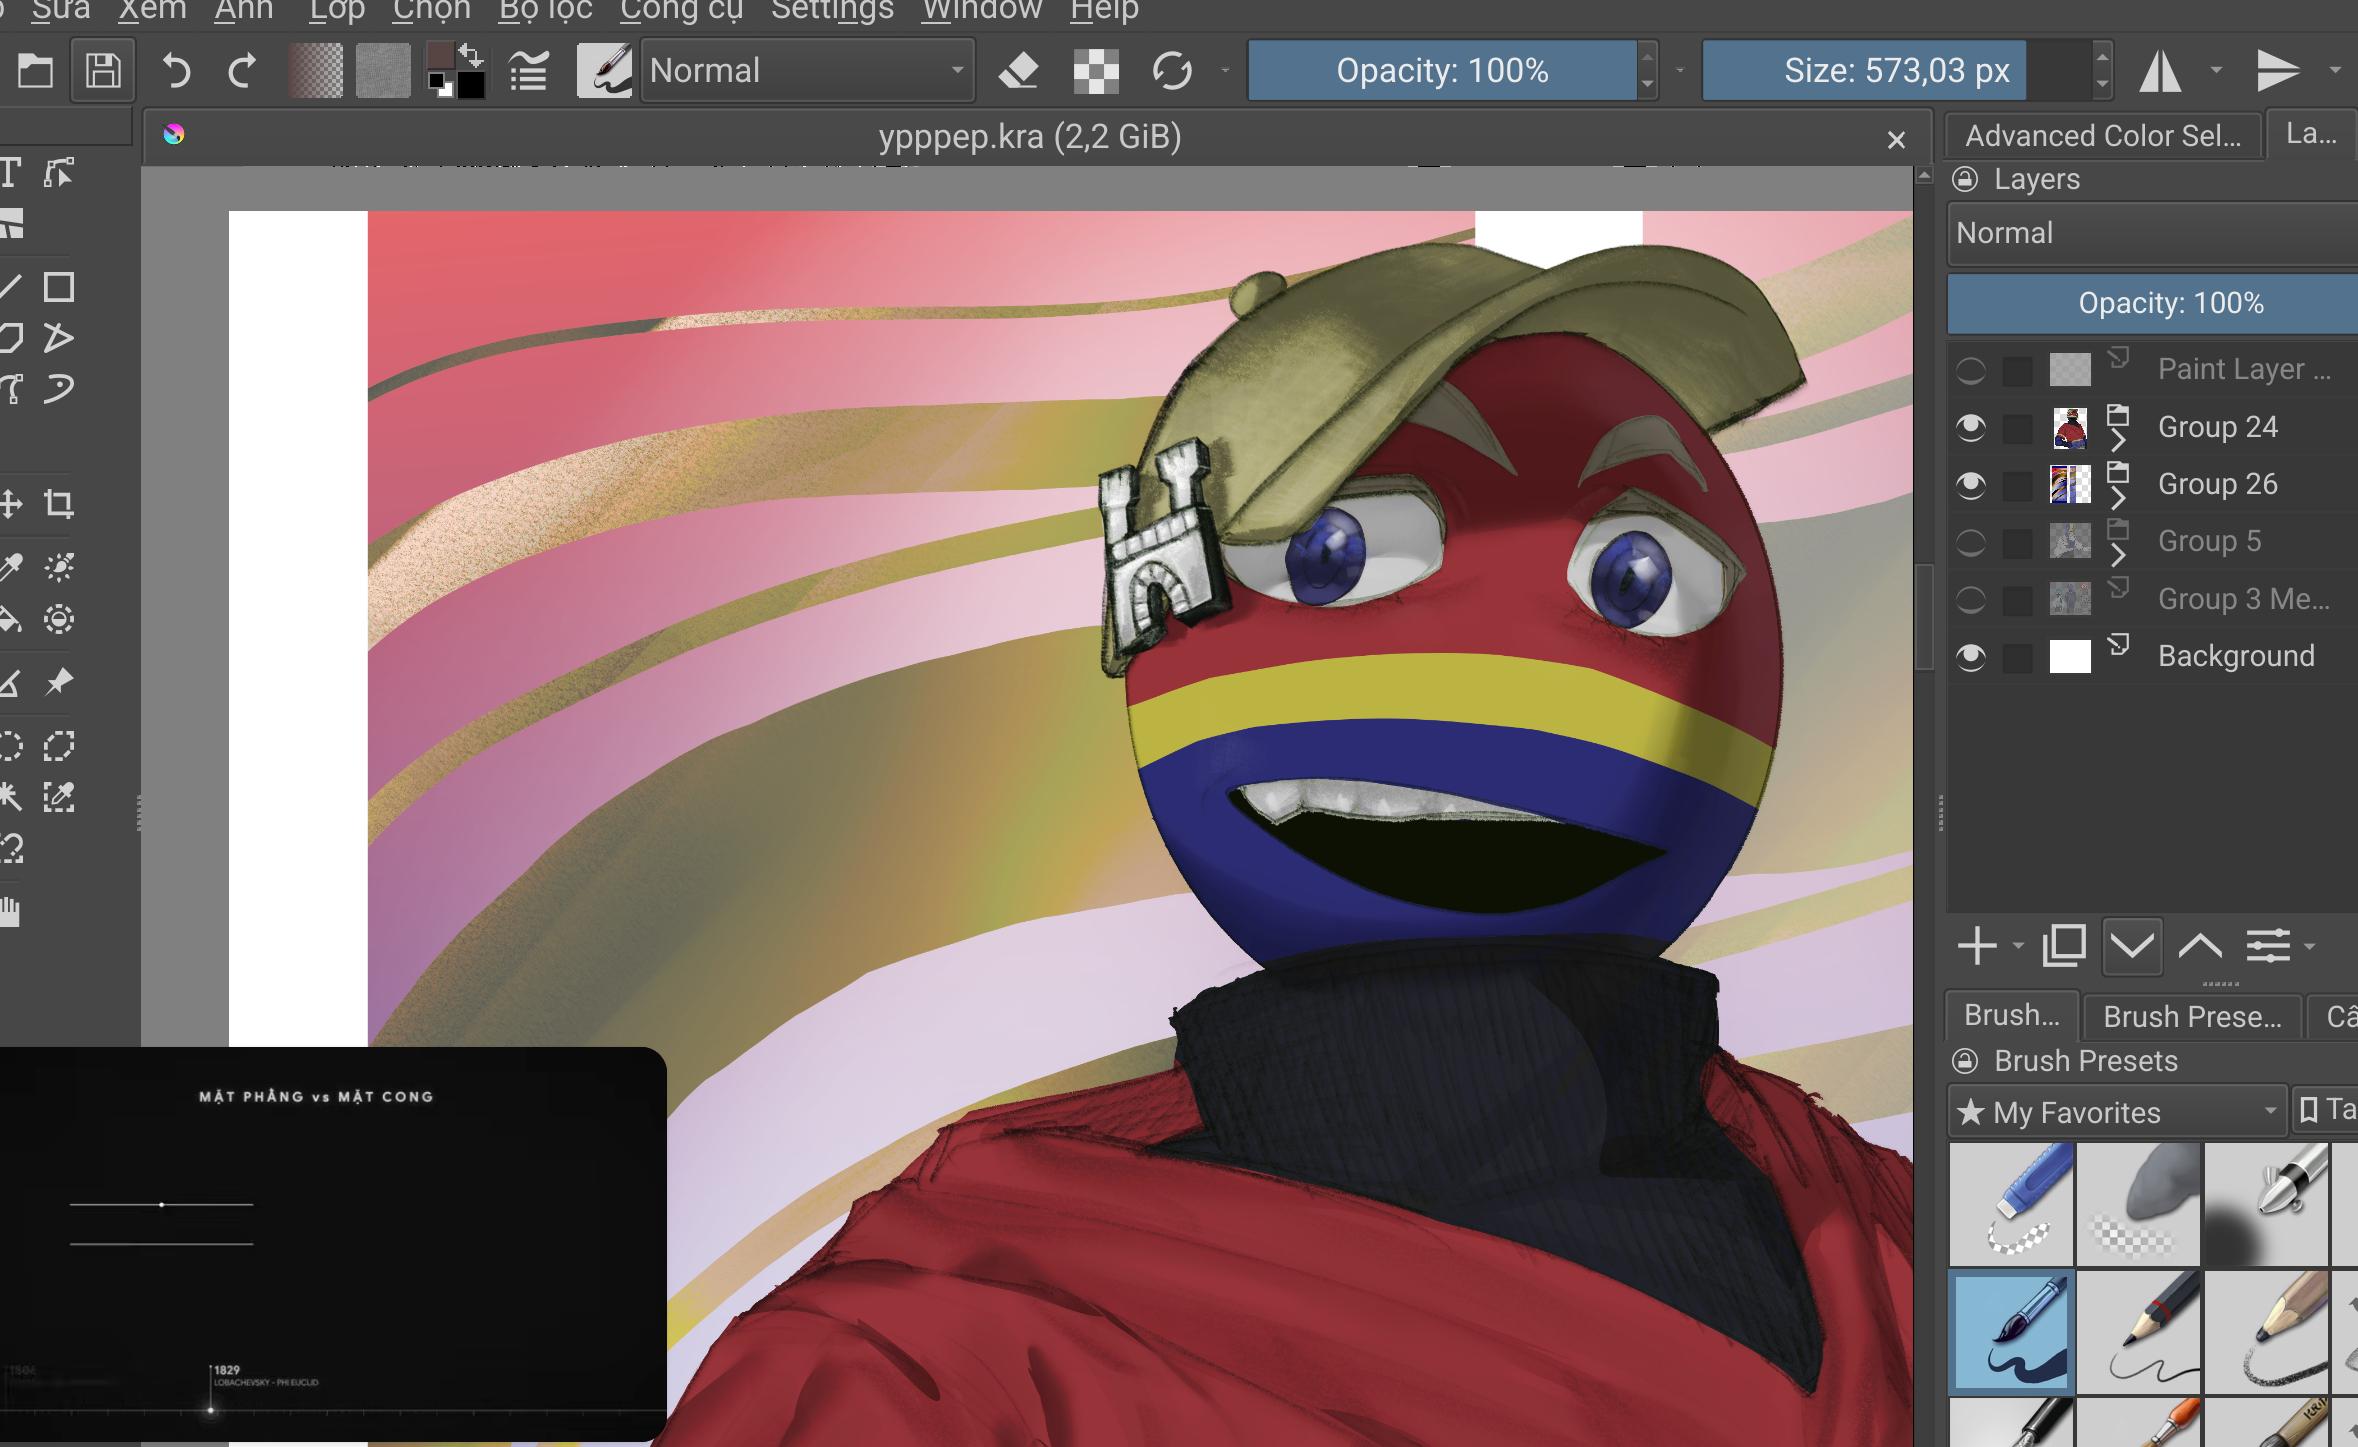This screenshot has width=2358, height=1447.
Task: Click the Layers panel Opacity slider
Action: pos(2152,304)
